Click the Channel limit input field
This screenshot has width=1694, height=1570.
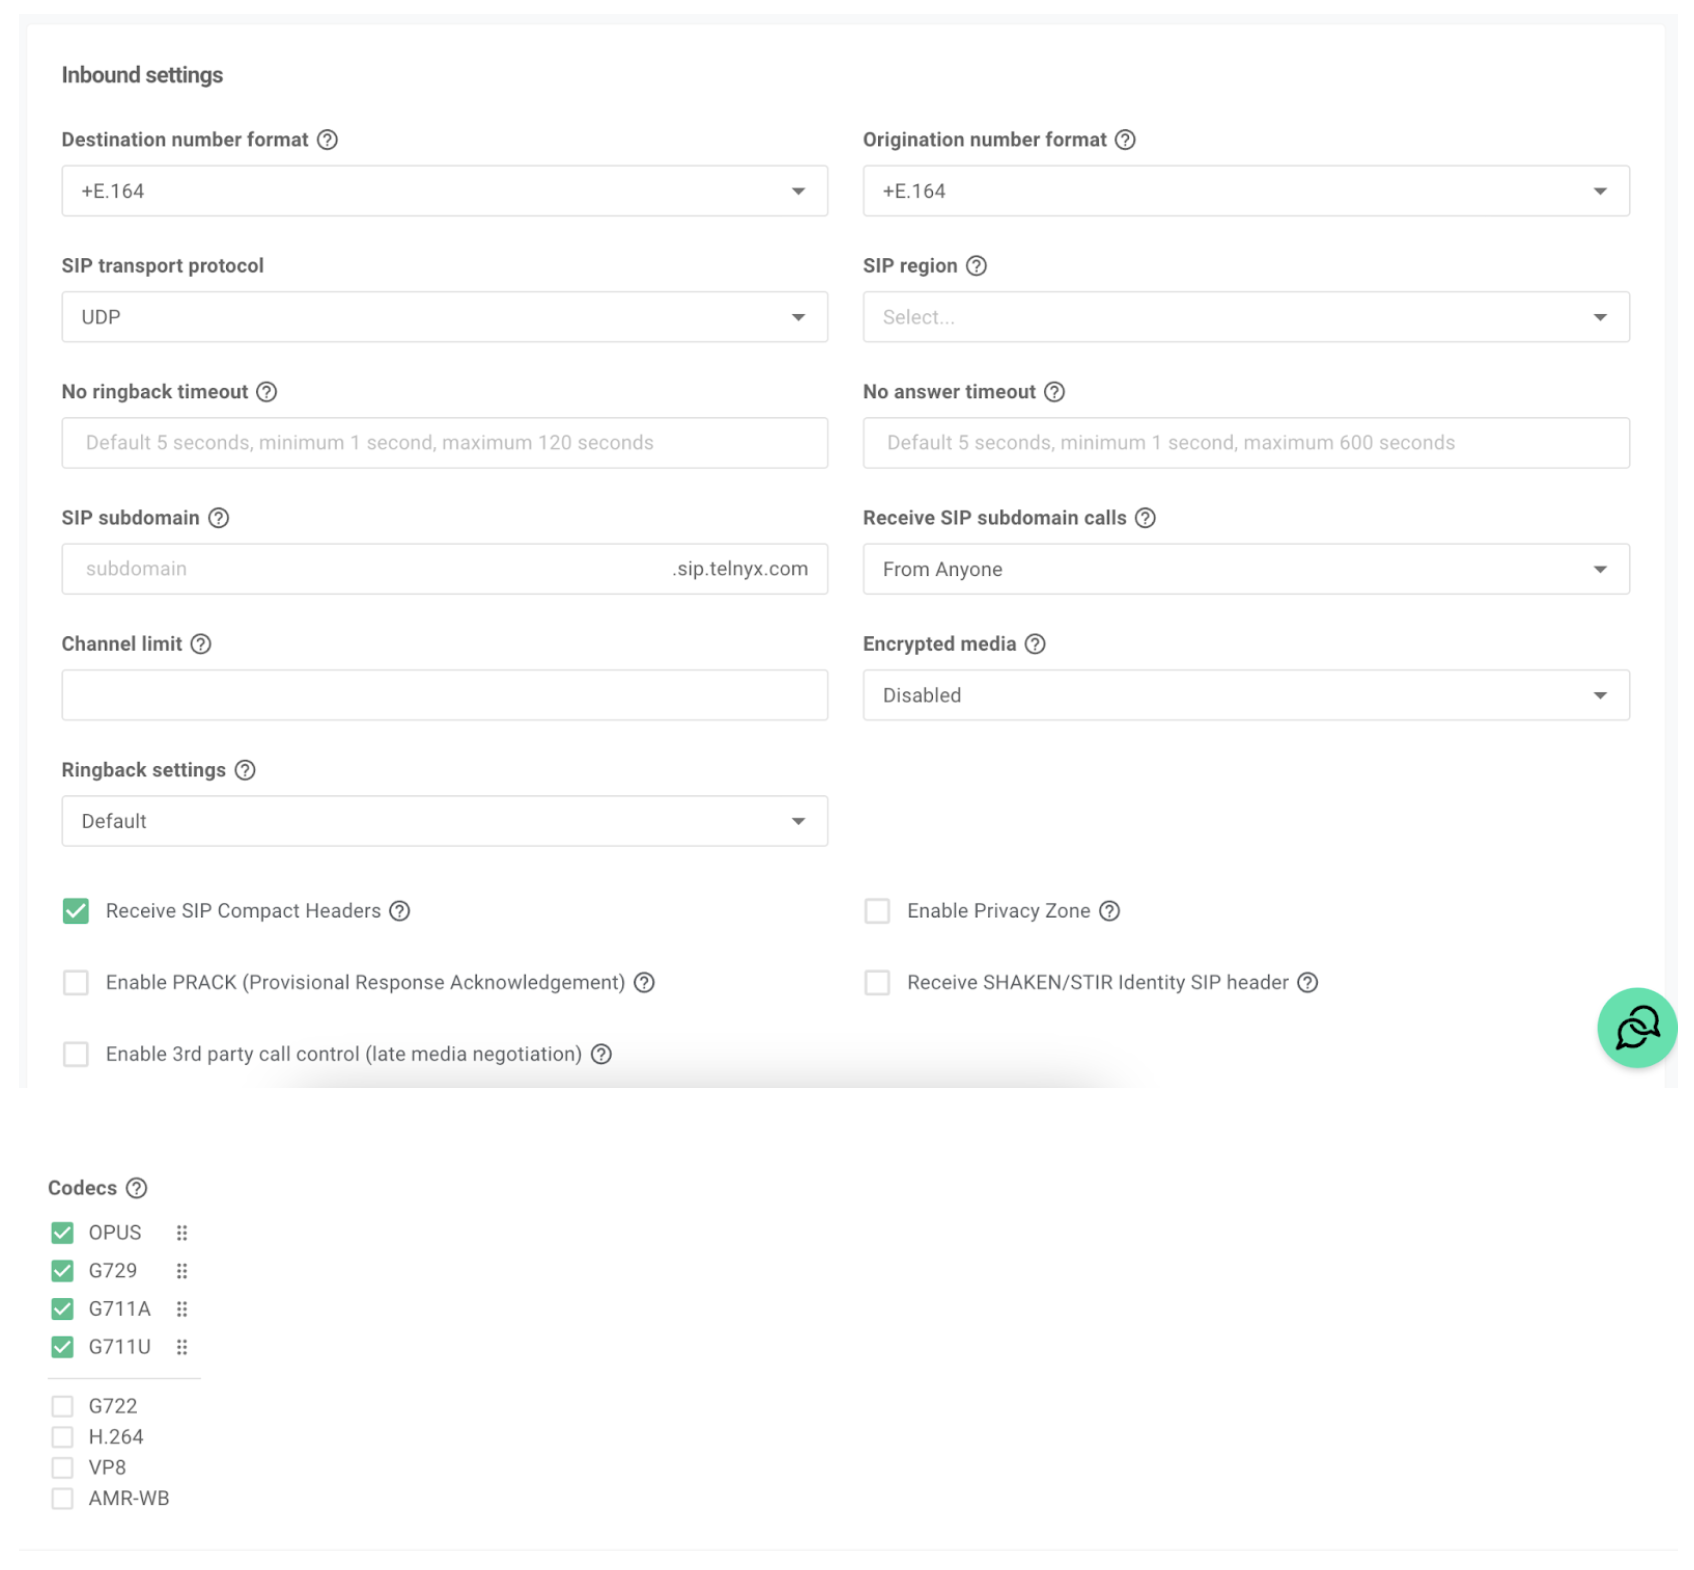point(444,694)
